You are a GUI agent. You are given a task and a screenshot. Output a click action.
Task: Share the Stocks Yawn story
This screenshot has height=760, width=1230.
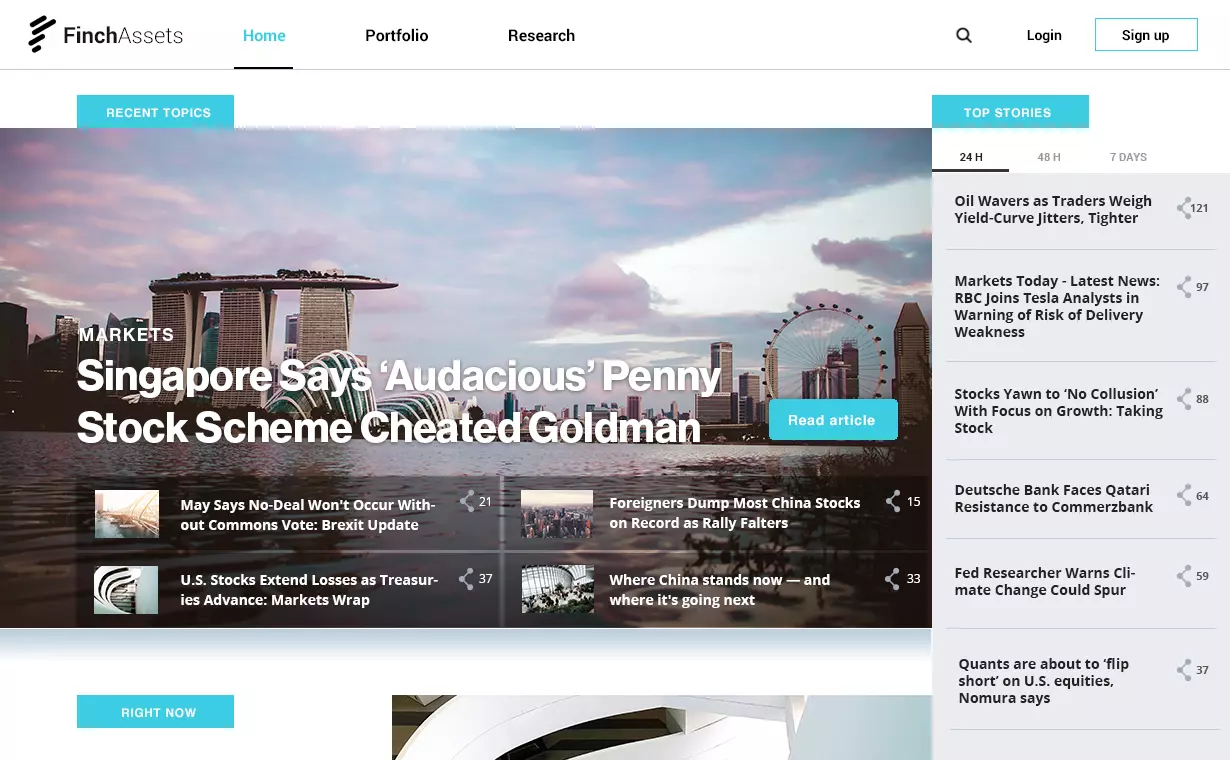pos(1184,399)
